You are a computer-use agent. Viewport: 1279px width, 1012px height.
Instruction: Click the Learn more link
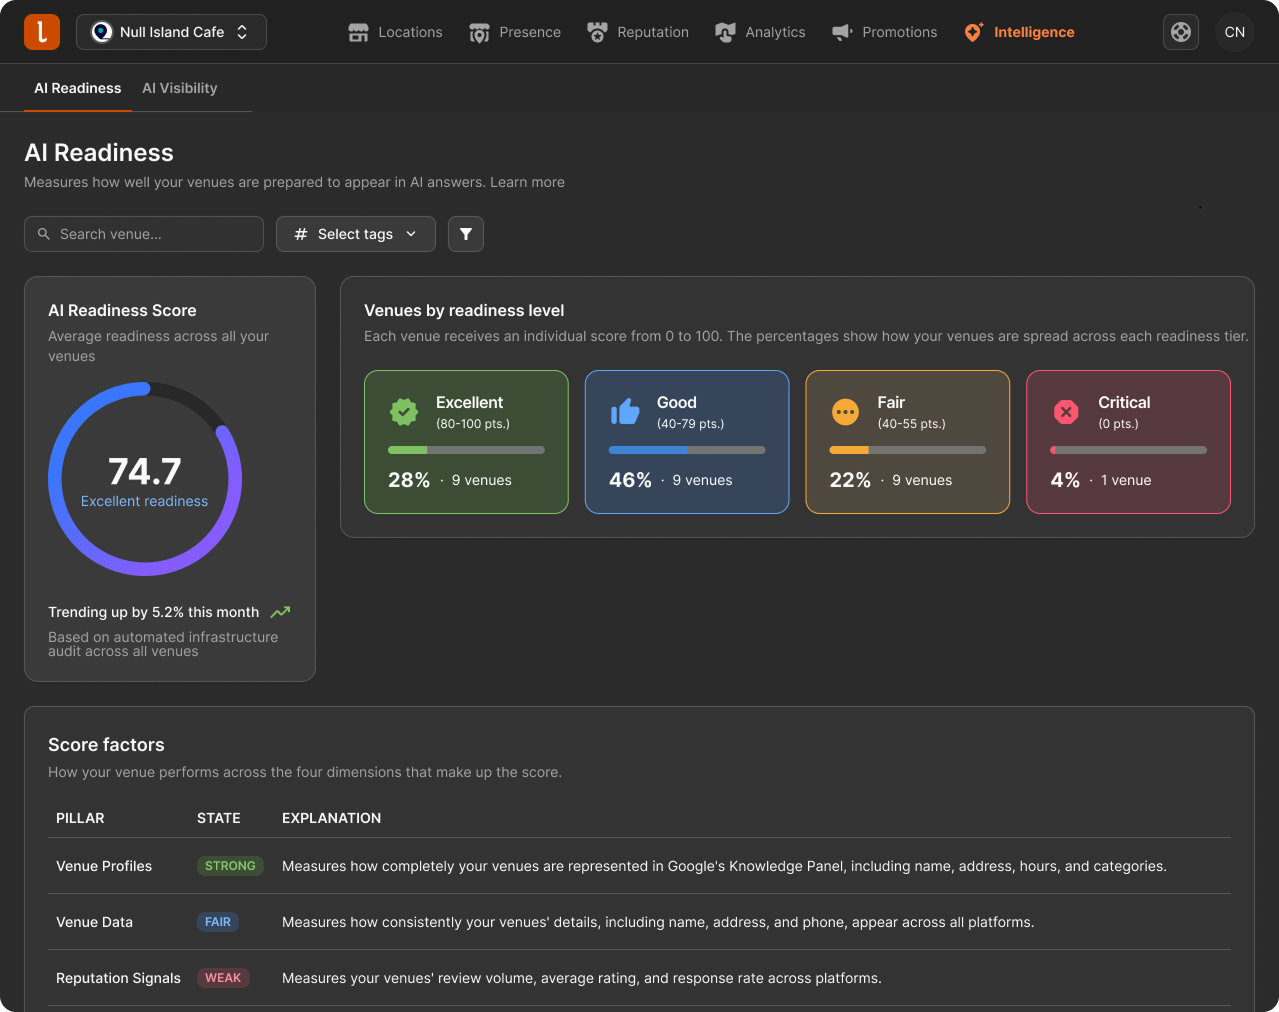pyautogui.click(x=527, y=182)
